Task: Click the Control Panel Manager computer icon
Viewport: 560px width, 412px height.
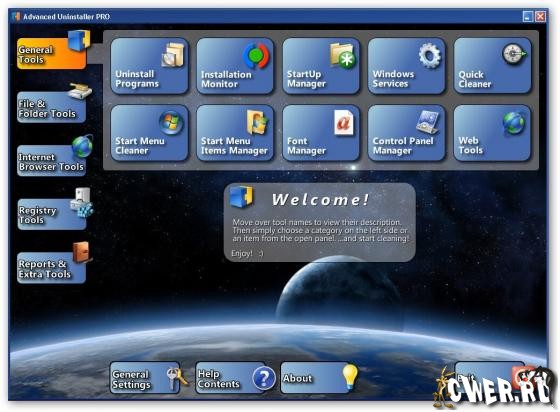Action: [428, 122]
